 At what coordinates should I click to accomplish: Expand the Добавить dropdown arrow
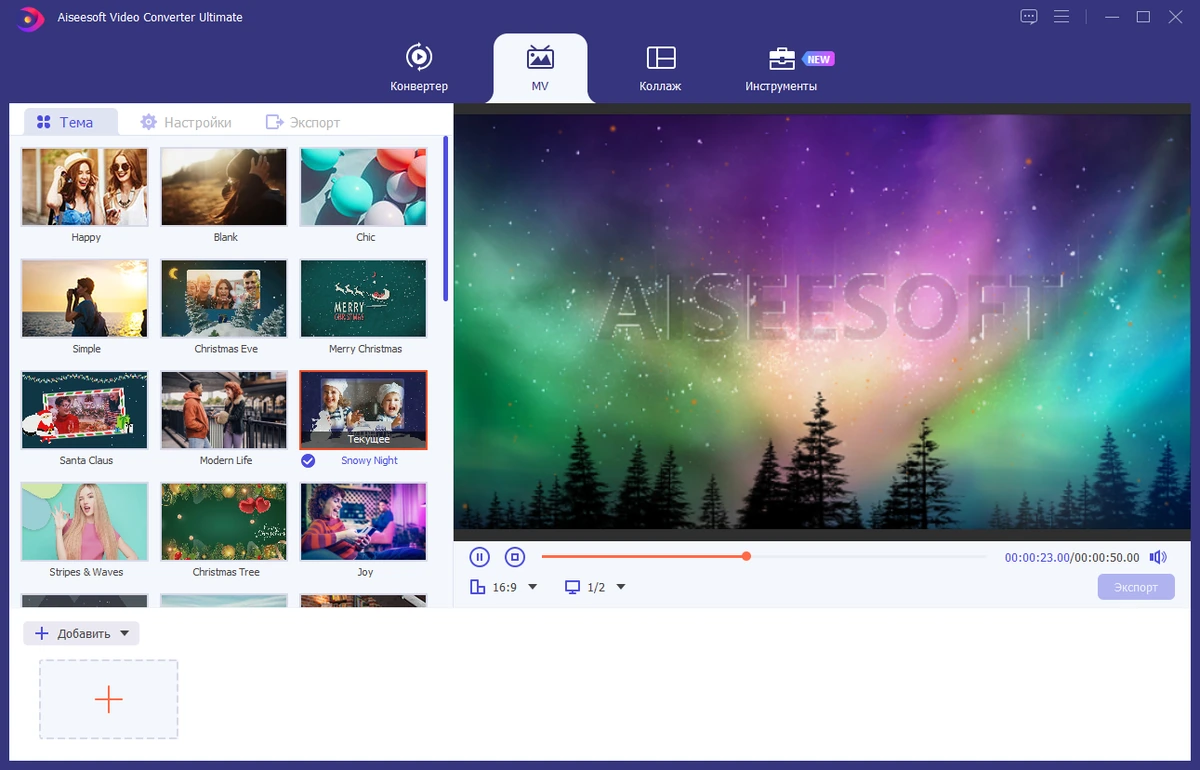(x=124, y=633)
